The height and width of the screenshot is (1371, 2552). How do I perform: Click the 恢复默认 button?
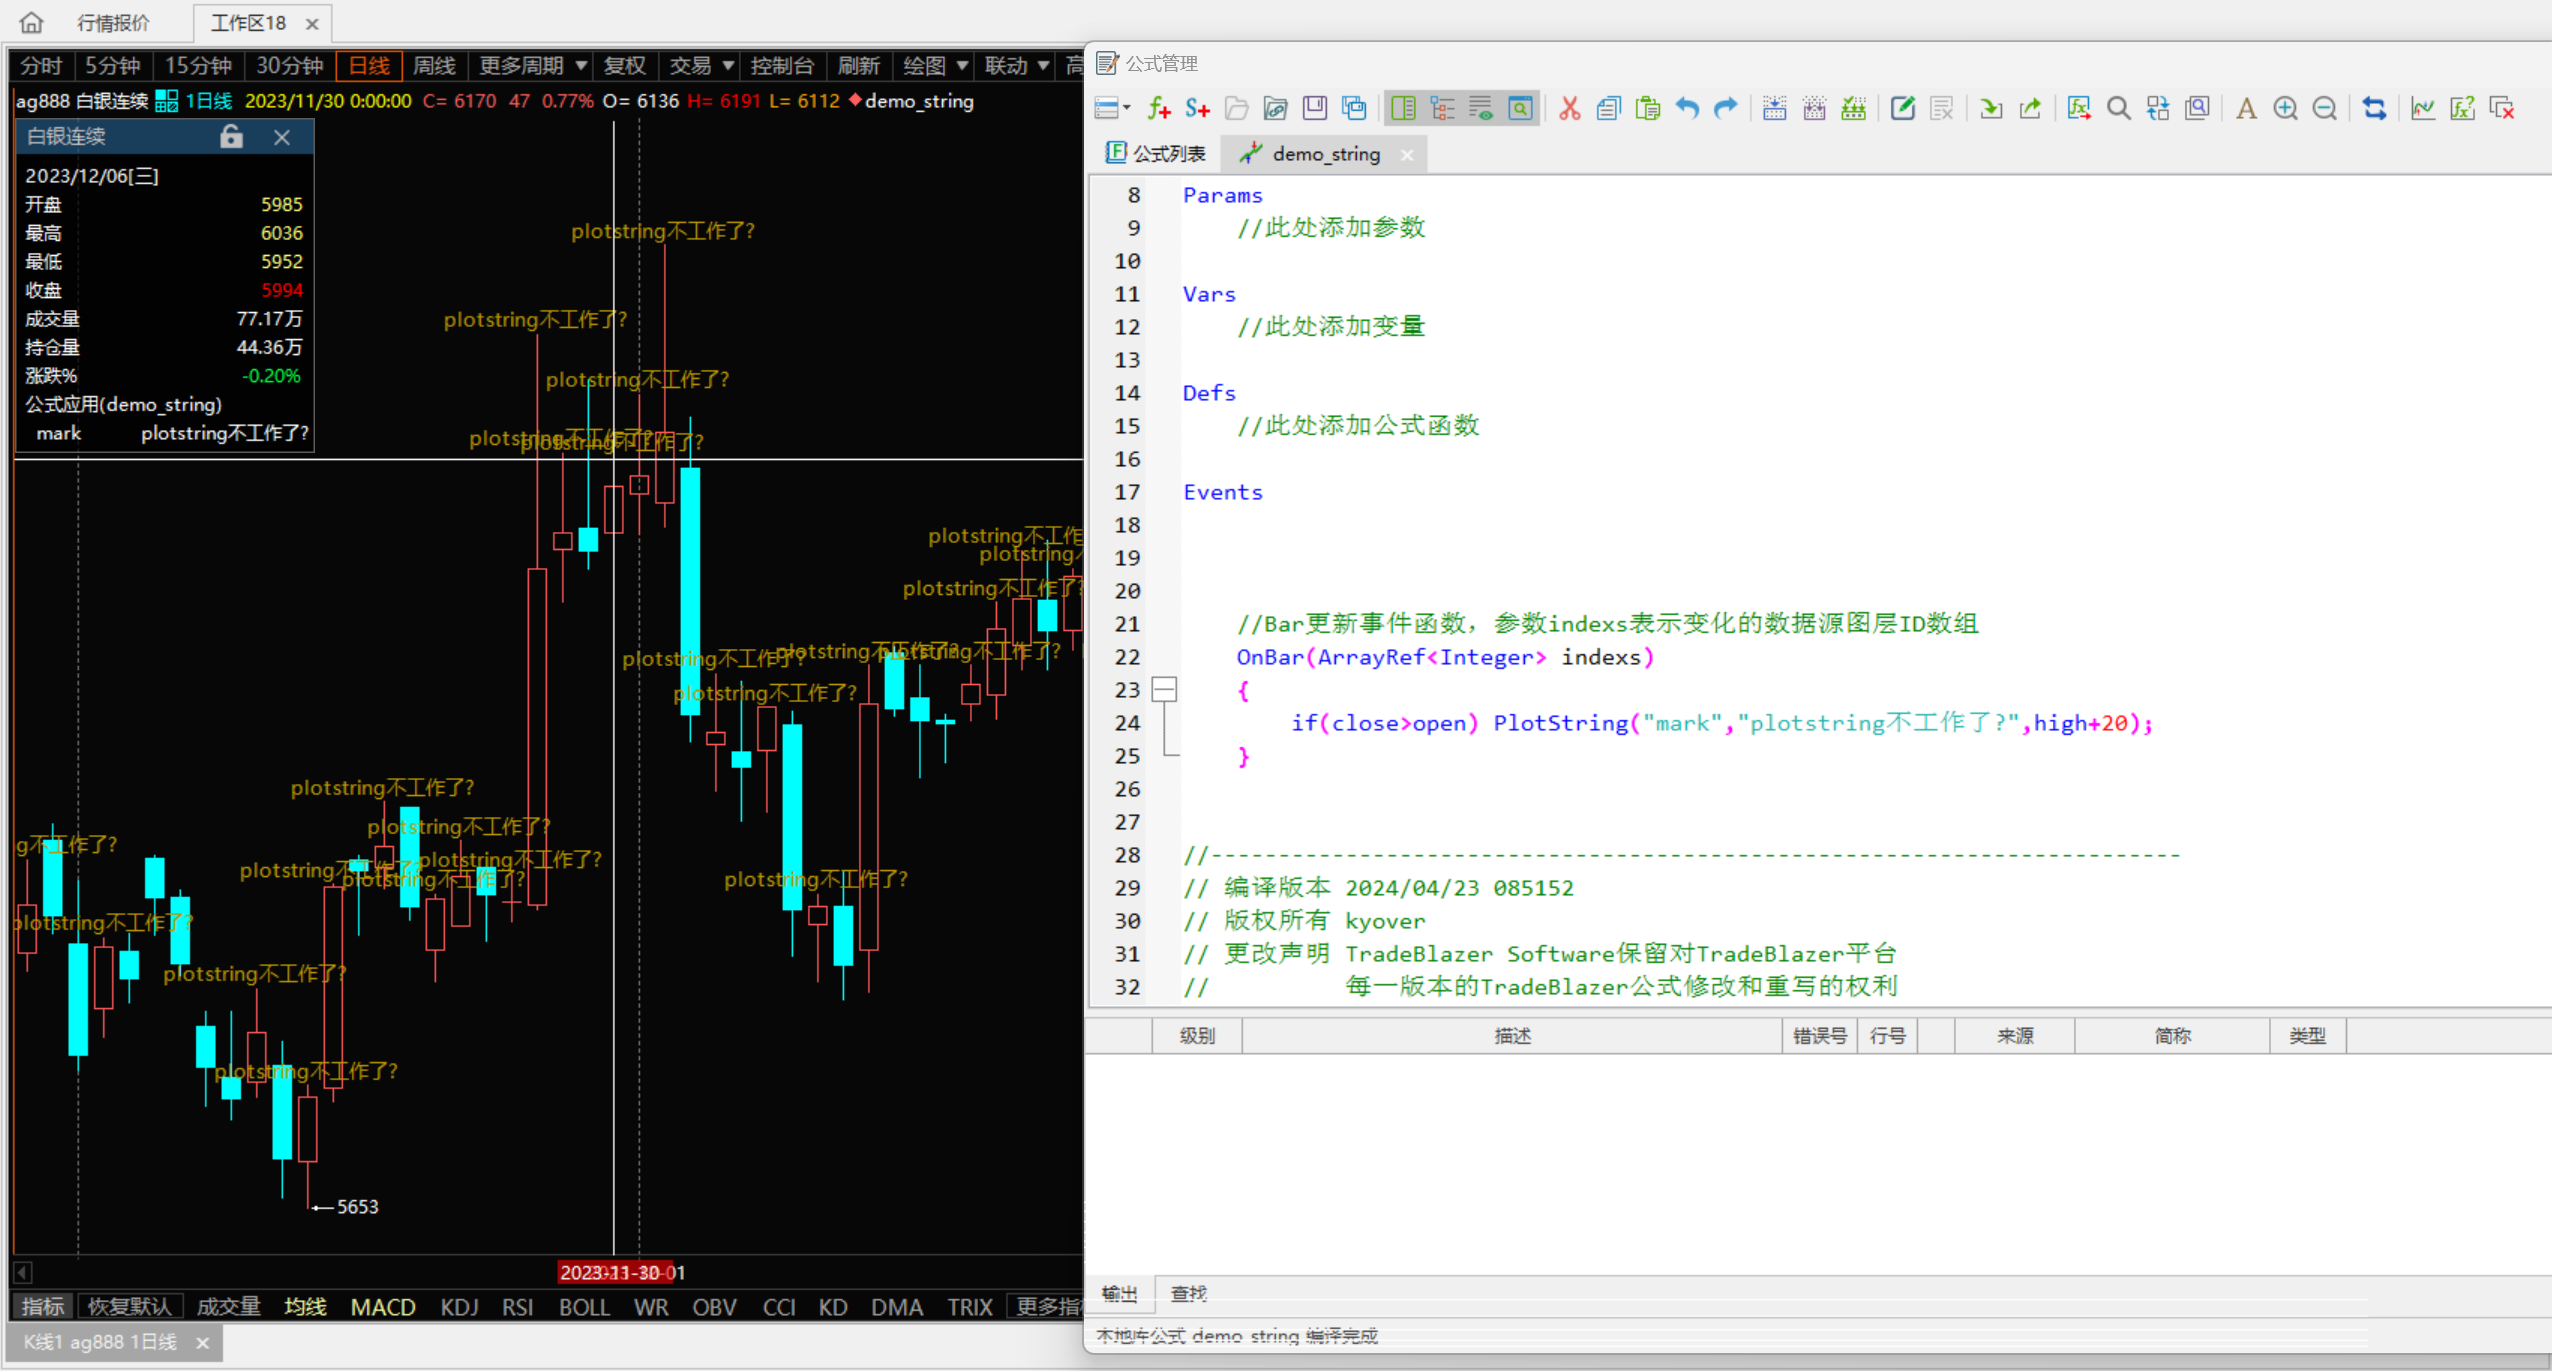coord(130,1306)
